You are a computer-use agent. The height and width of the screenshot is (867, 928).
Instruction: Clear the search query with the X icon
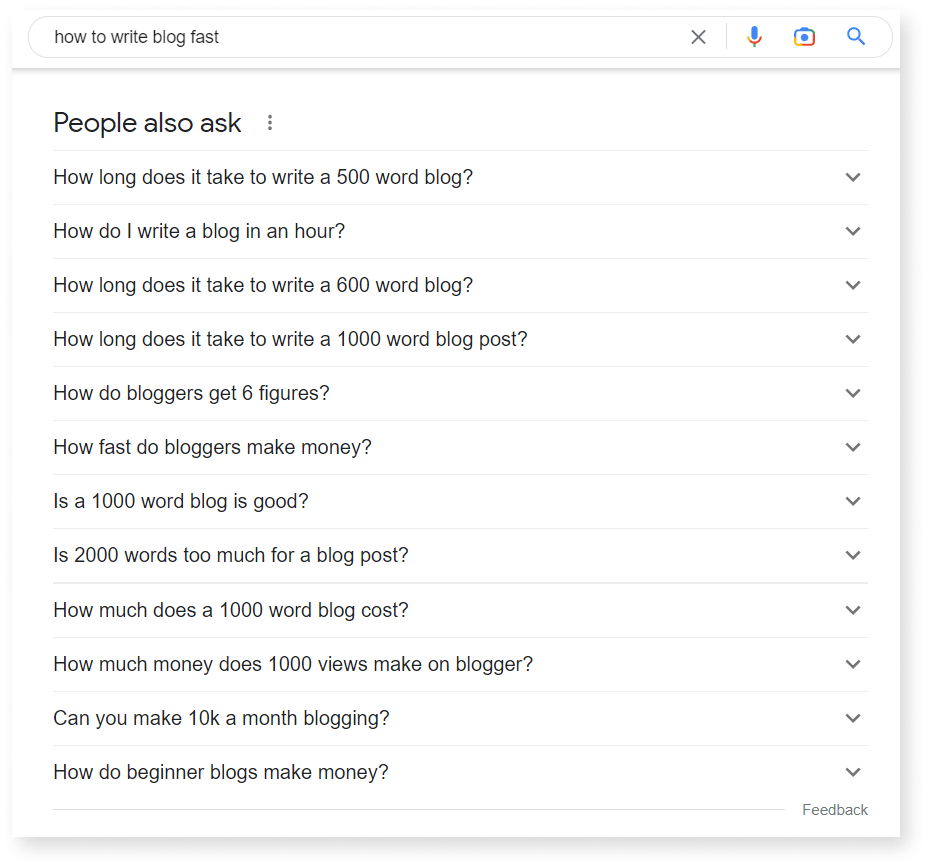tap(698, 36)
